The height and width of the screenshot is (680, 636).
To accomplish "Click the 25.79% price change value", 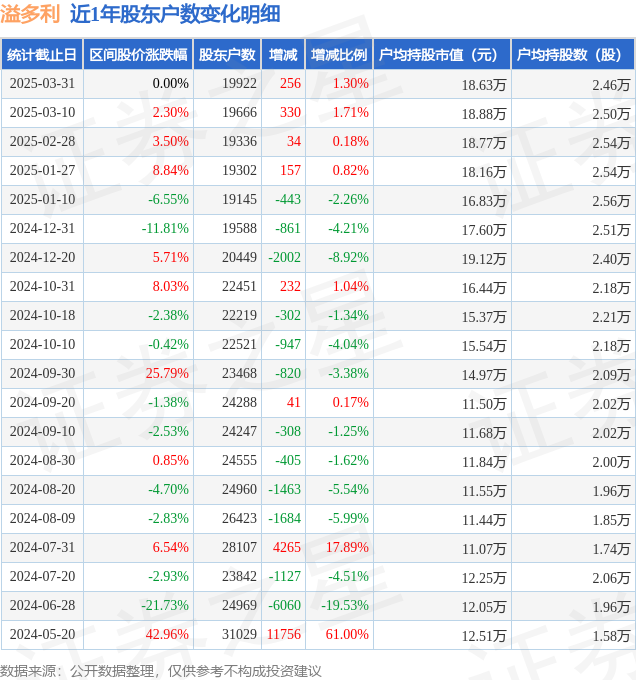I will click(x=167, y=373).
